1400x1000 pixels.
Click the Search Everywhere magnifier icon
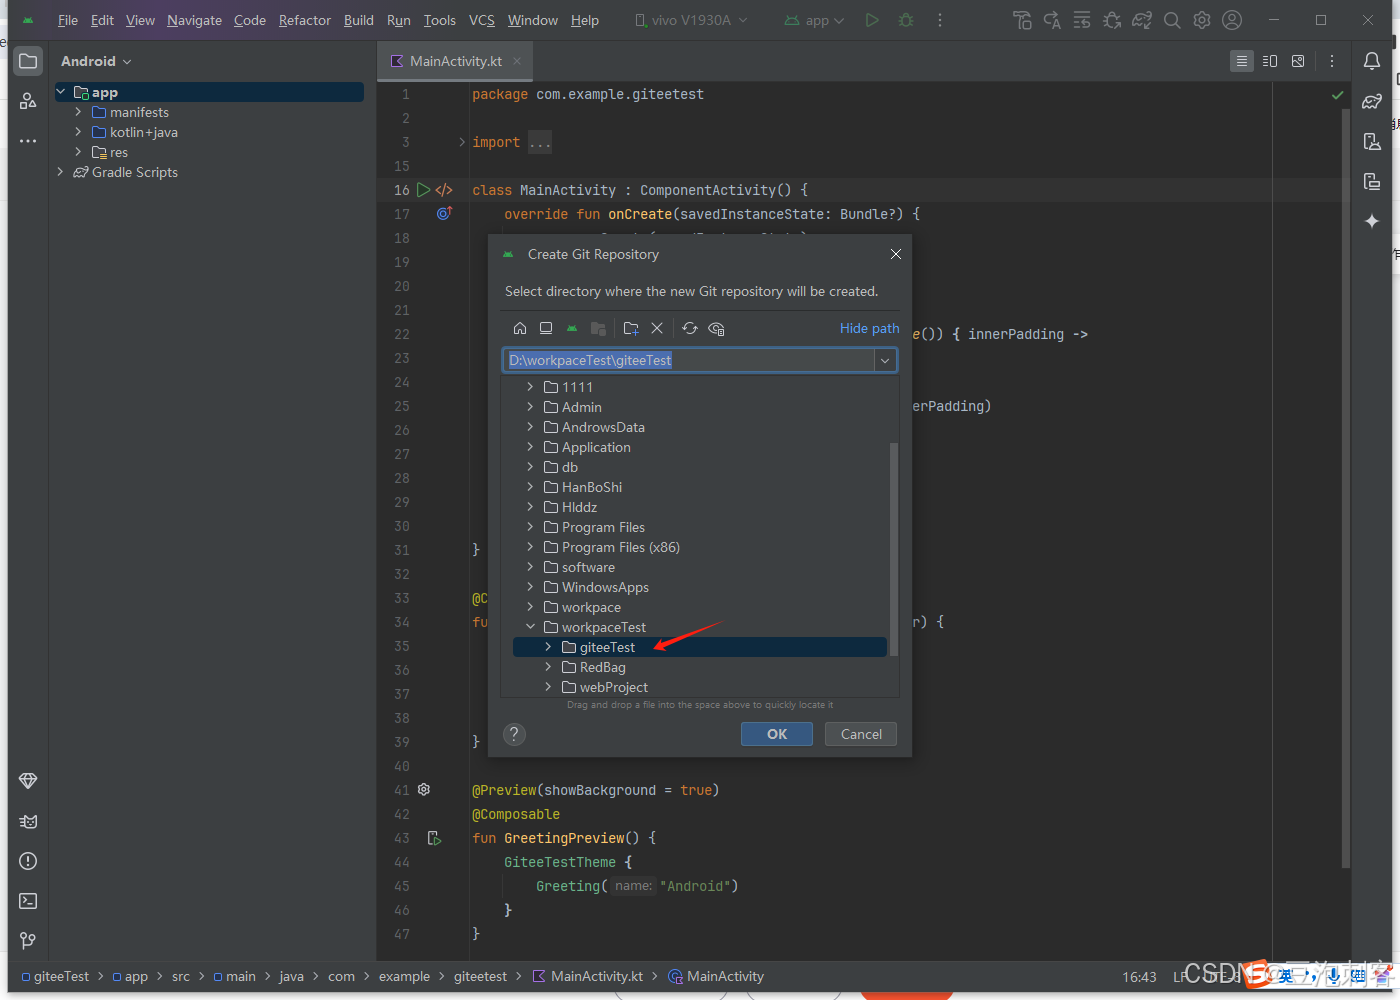[x=1171, y=19]
